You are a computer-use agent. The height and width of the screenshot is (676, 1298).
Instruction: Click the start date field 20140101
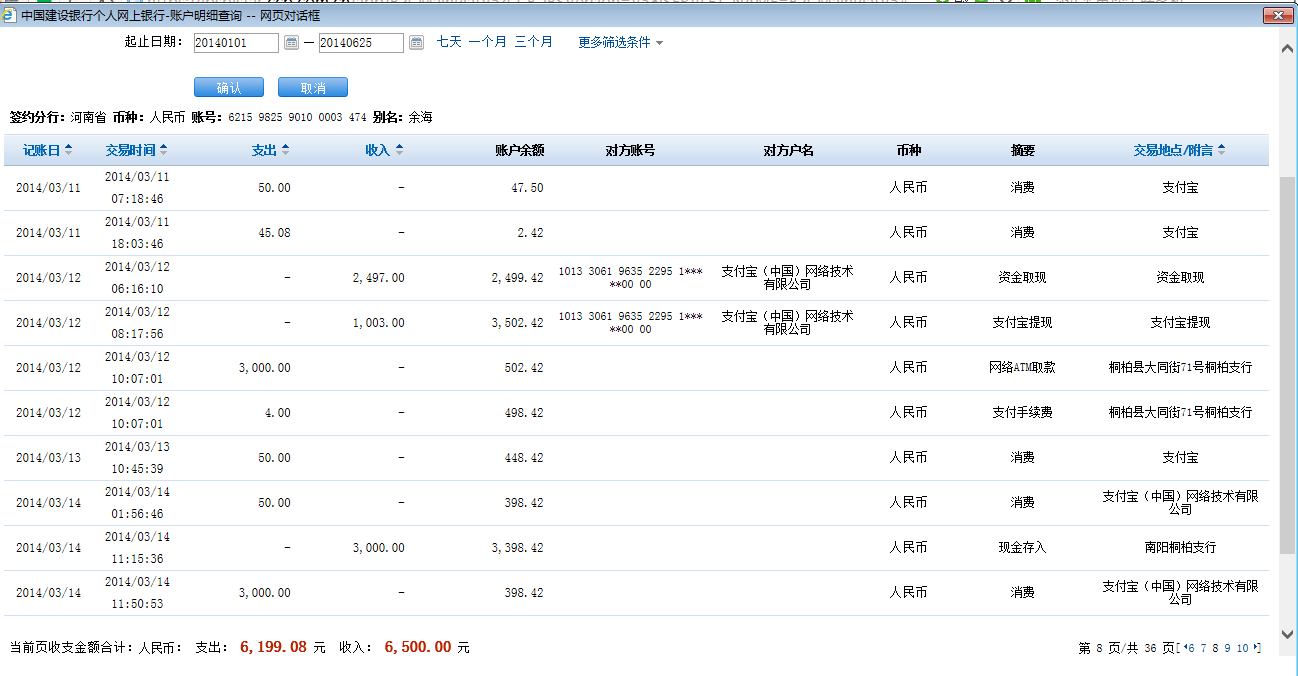[235, 42]
